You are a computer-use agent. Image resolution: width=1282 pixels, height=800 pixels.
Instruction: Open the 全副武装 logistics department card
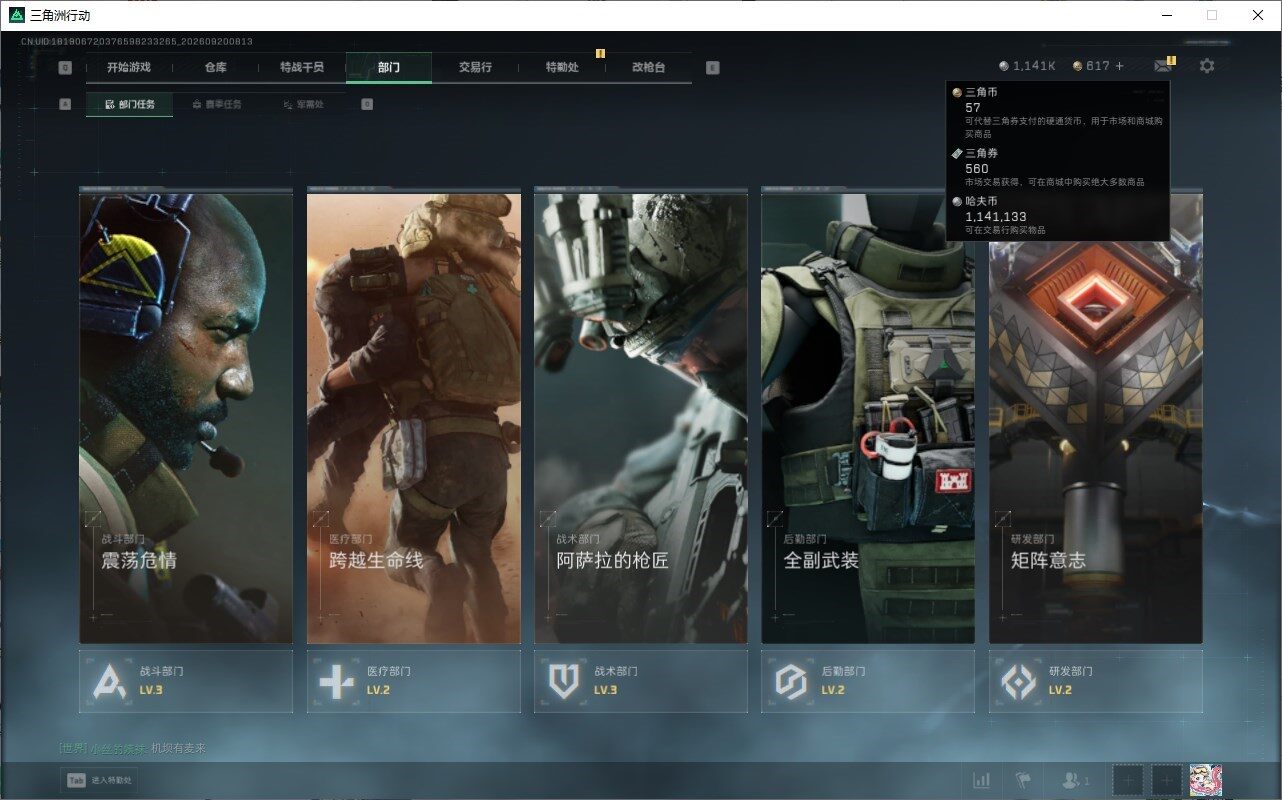click(868, 418)
